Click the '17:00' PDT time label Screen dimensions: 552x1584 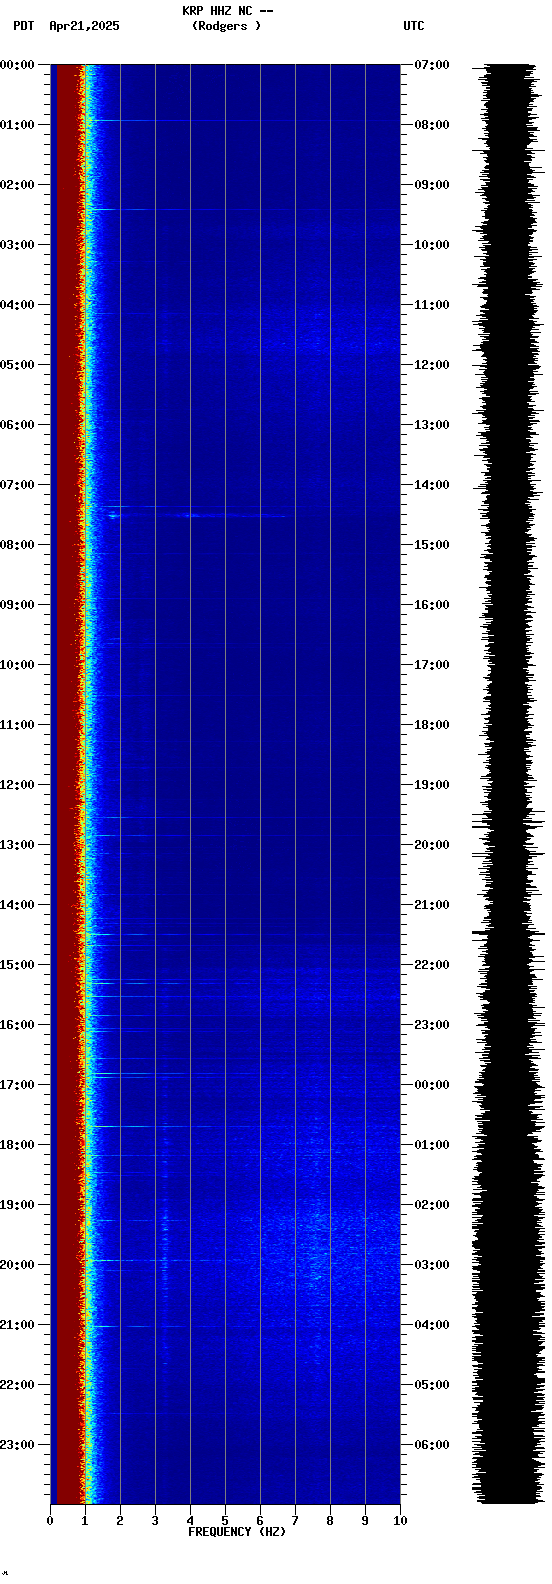click(17, 1085)
